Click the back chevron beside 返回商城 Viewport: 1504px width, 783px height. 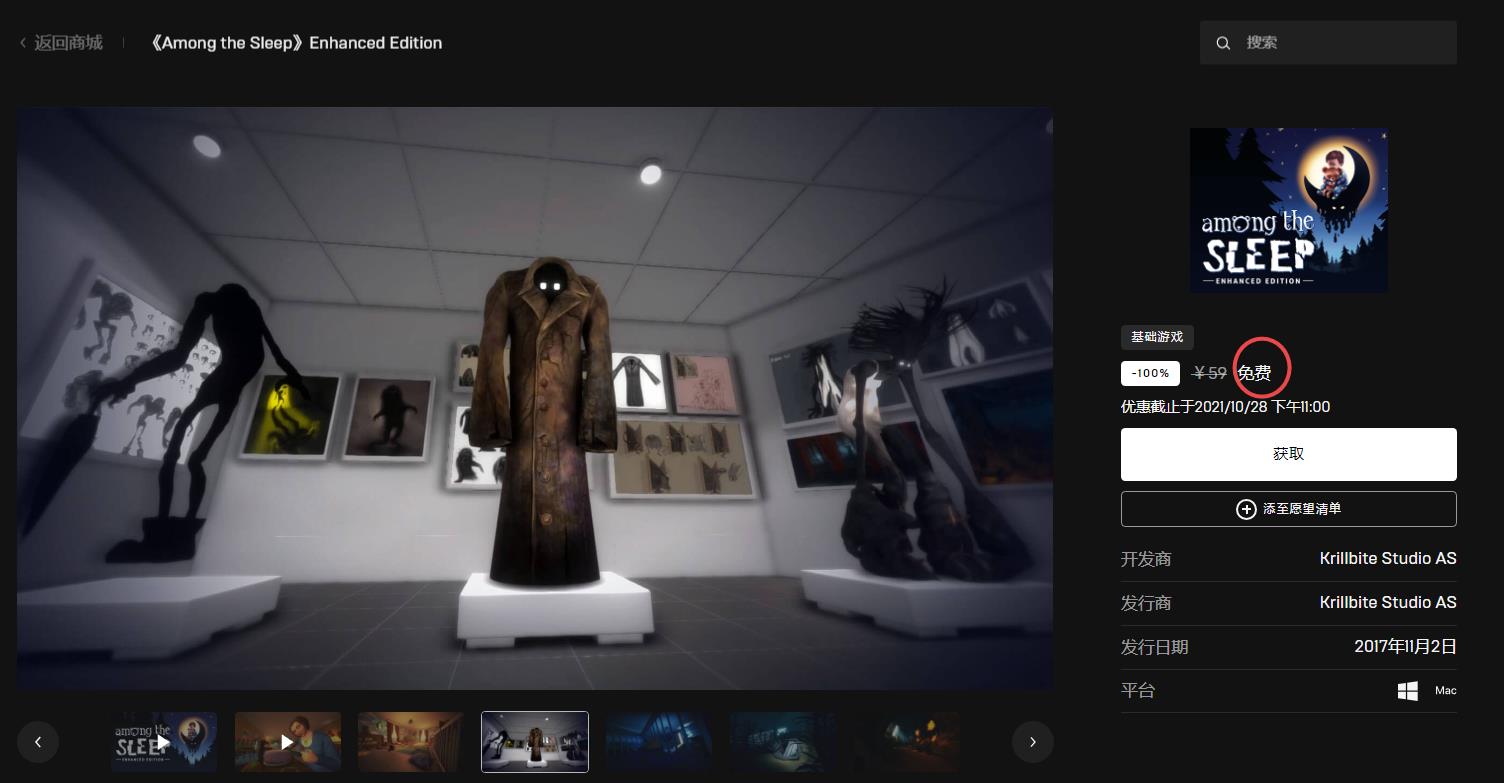point(23,43)
